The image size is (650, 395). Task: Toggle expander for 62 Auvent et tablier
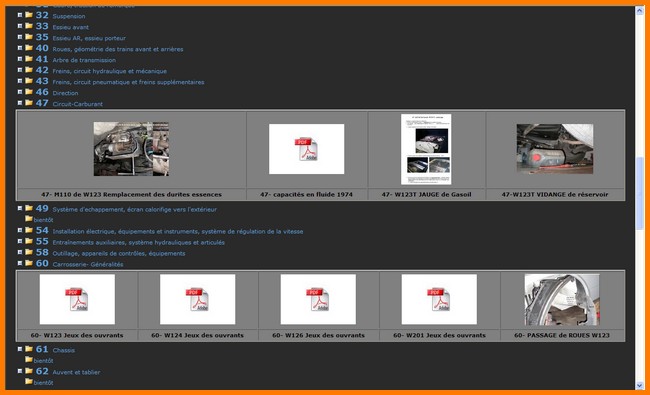click(x=19, y=371)
